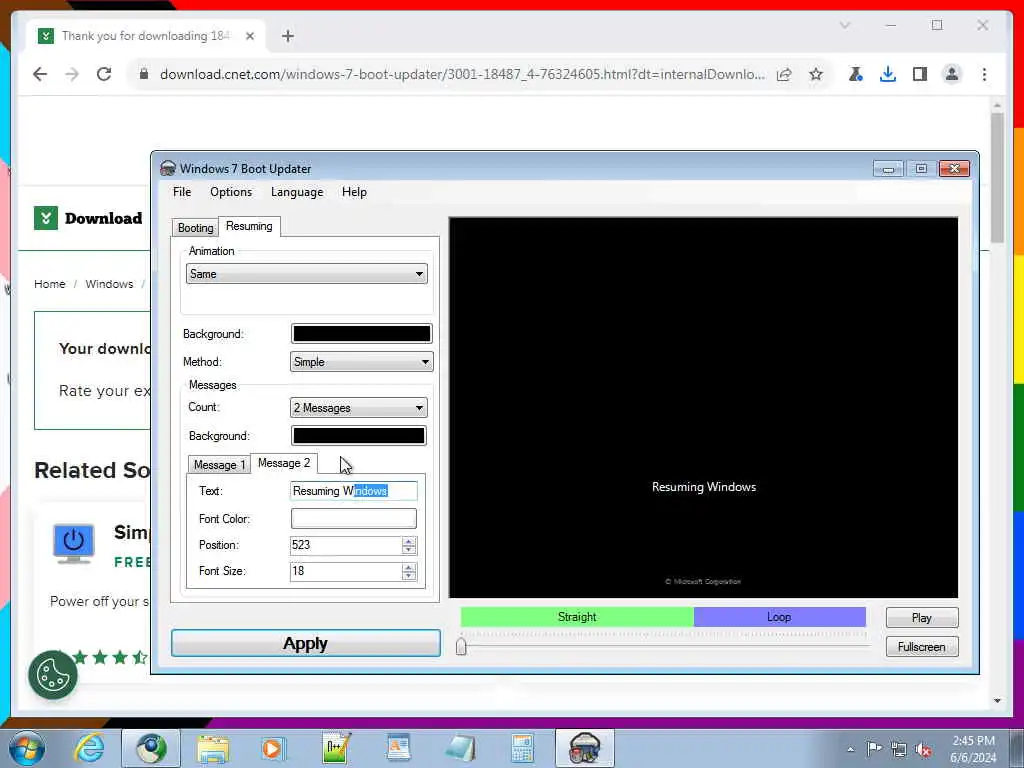The height and width of the screenshot is (768, 1024).
Task: Open the Chrome downloads icon
Action: click(x=888, y=74)
